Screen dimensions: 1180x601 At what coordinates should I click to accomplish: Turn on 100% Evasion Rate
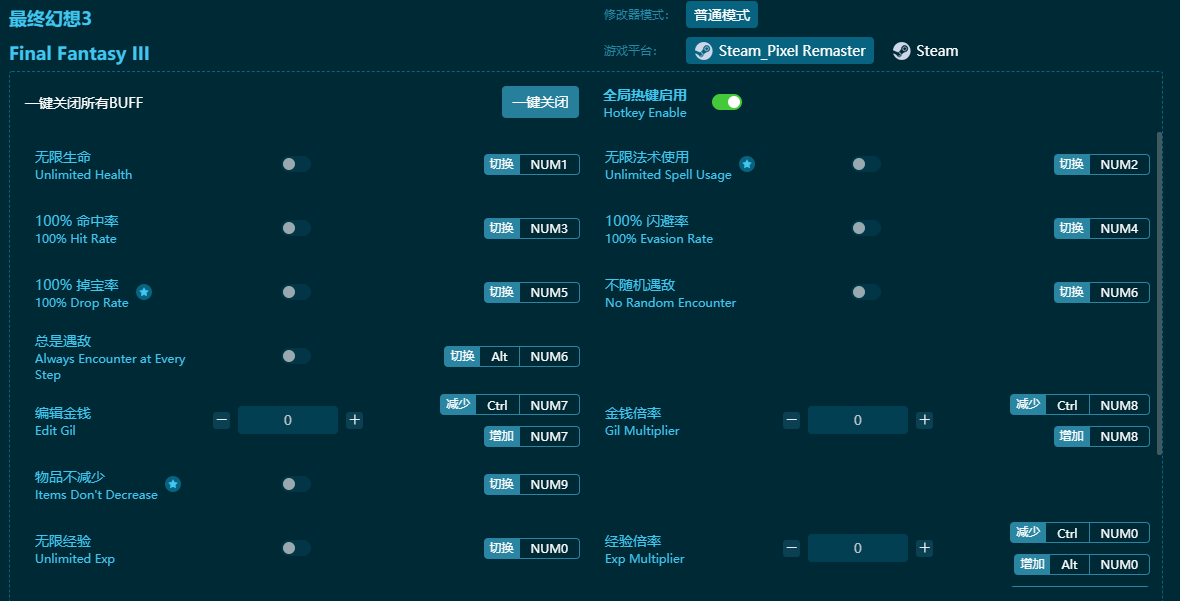865,228
